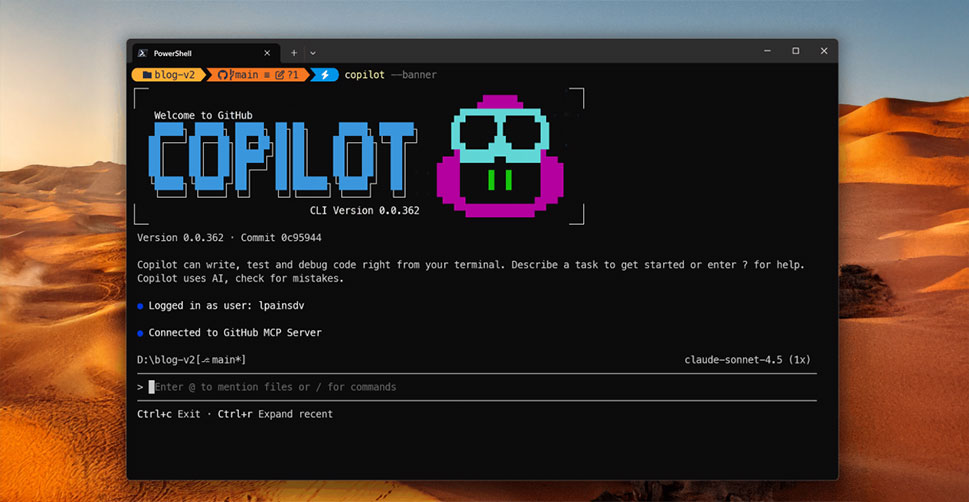Click the Copilot pixel mascot graphic
This screenshot has height=502, width=969.
(x=500, y=156)
